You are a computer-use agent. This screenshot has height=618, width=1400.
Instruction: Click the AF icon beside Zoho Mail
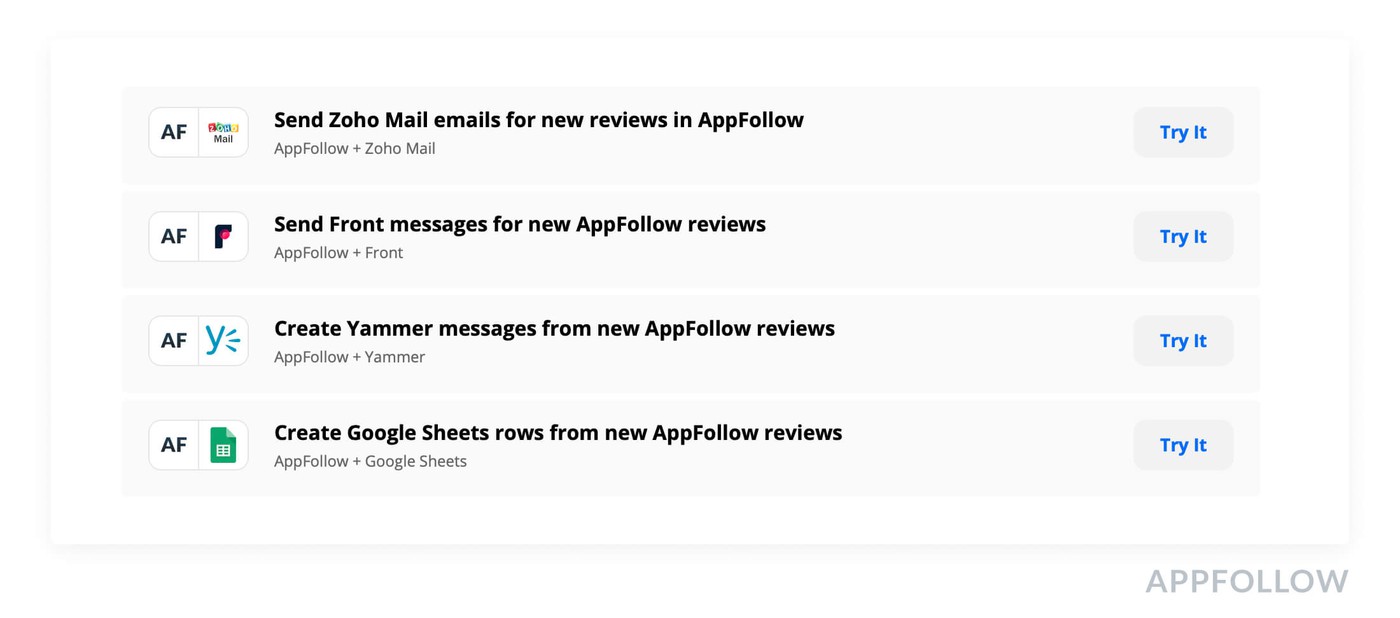tap(174, 132)
